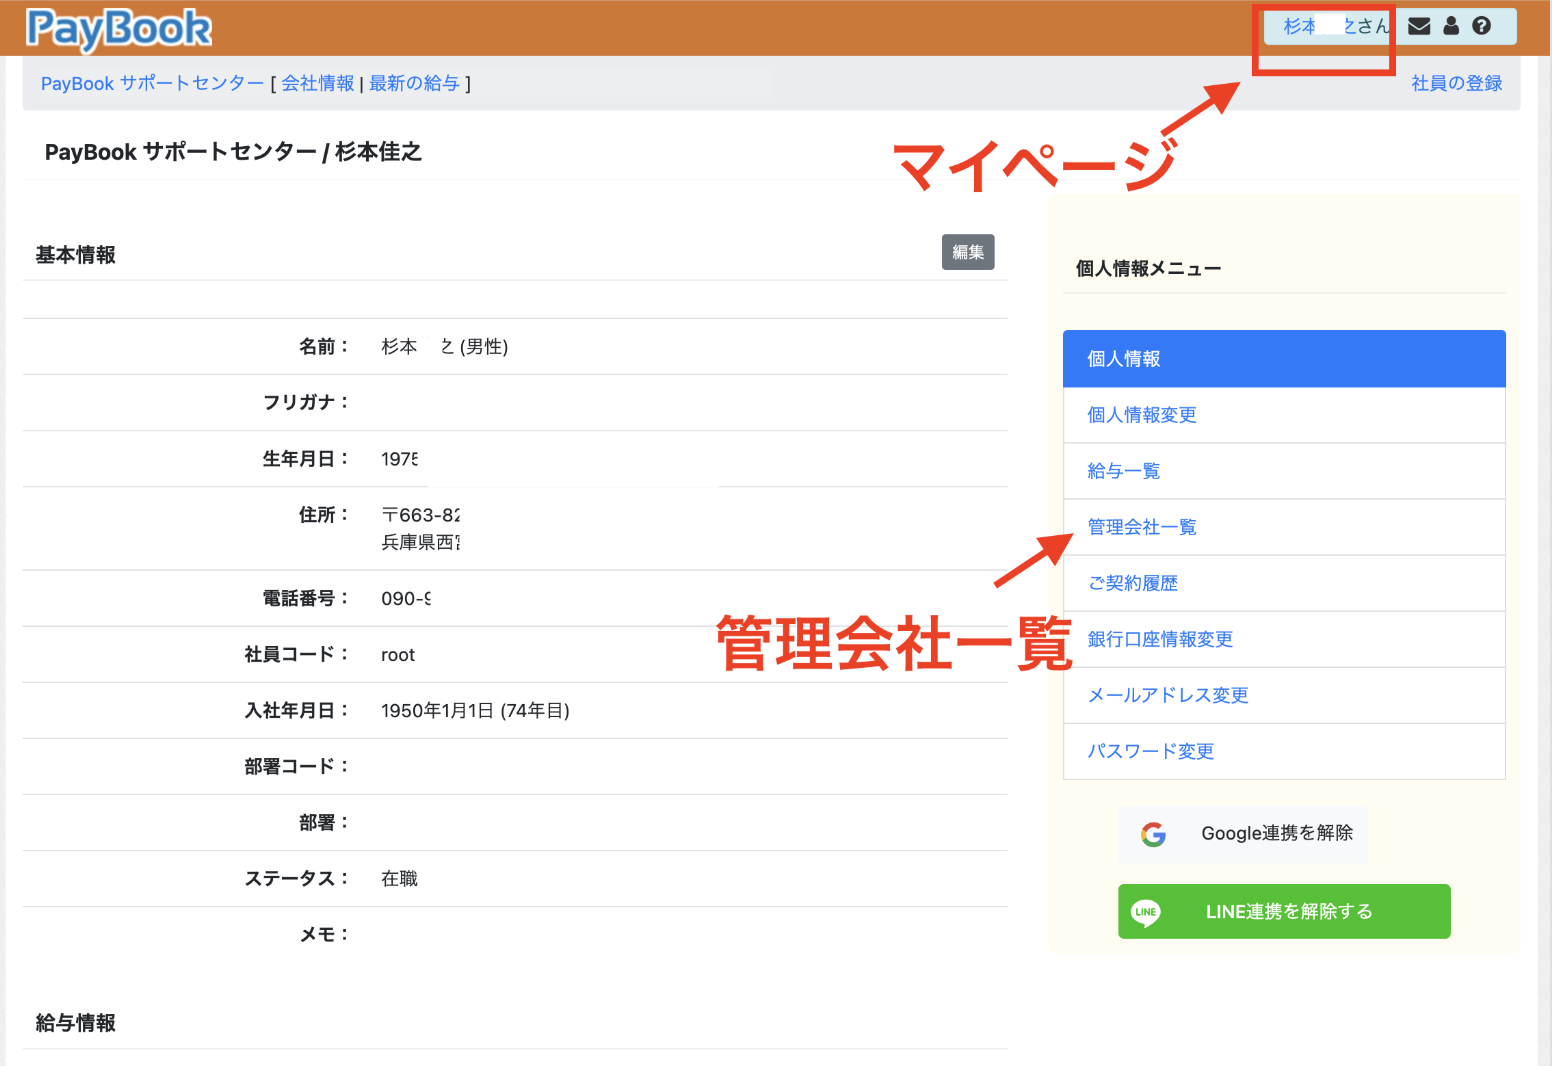The width and height of the screenshot is (1556, 1066).
Task: Open the PayBook サポートセンター link
Action: tap(152, 83)
